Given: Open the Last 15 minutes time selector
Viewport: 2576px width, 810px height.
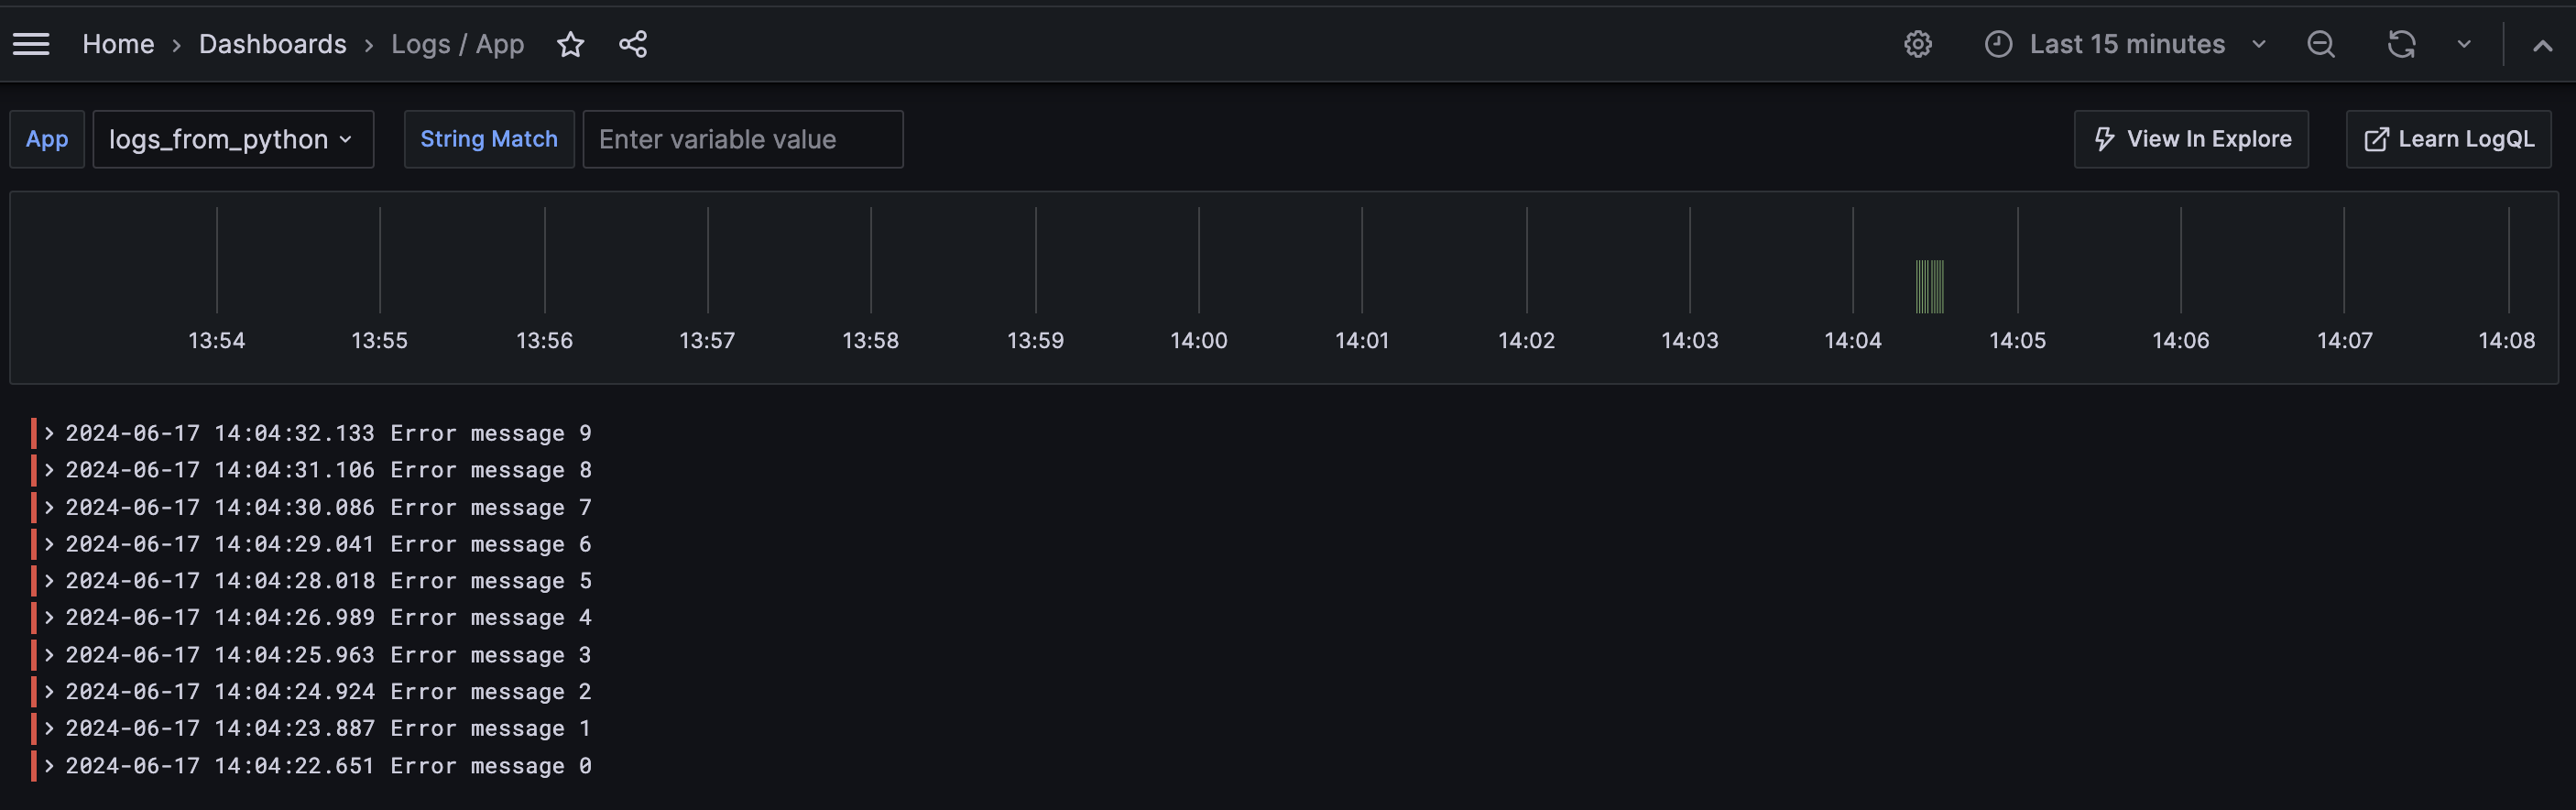Looking at the screenshot, I should coord(2127,44).
